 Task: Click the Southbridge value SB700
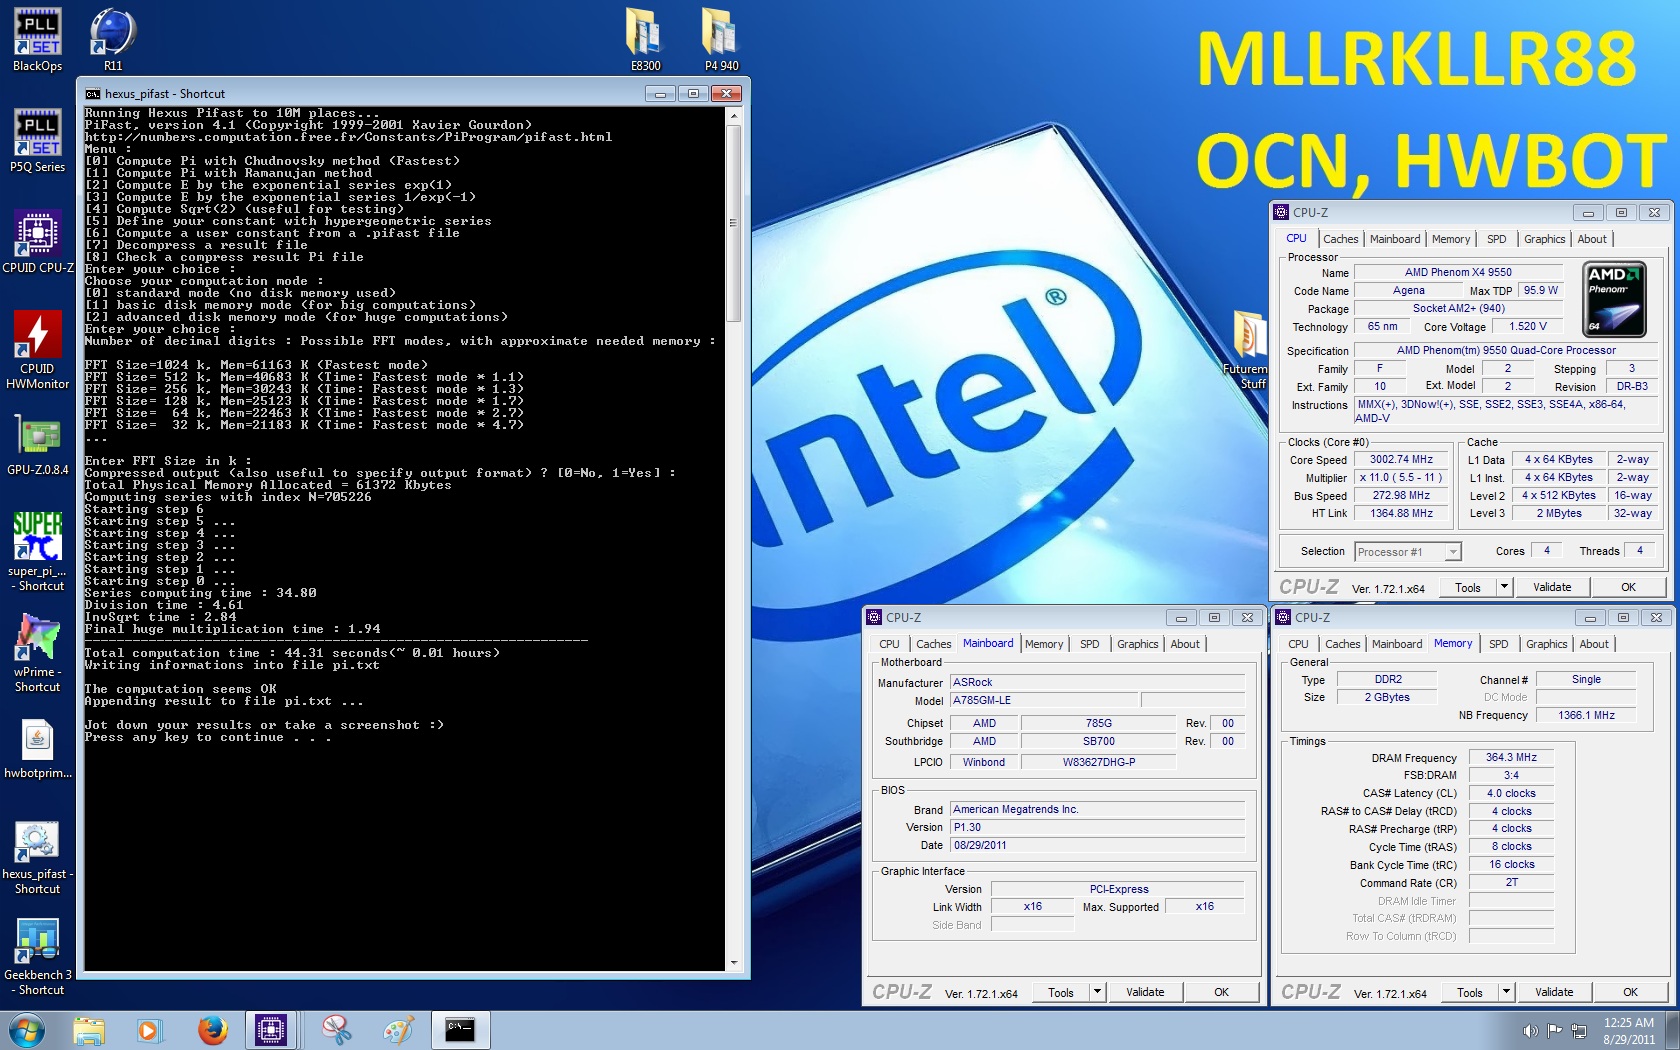click(x=1098, y=741)
